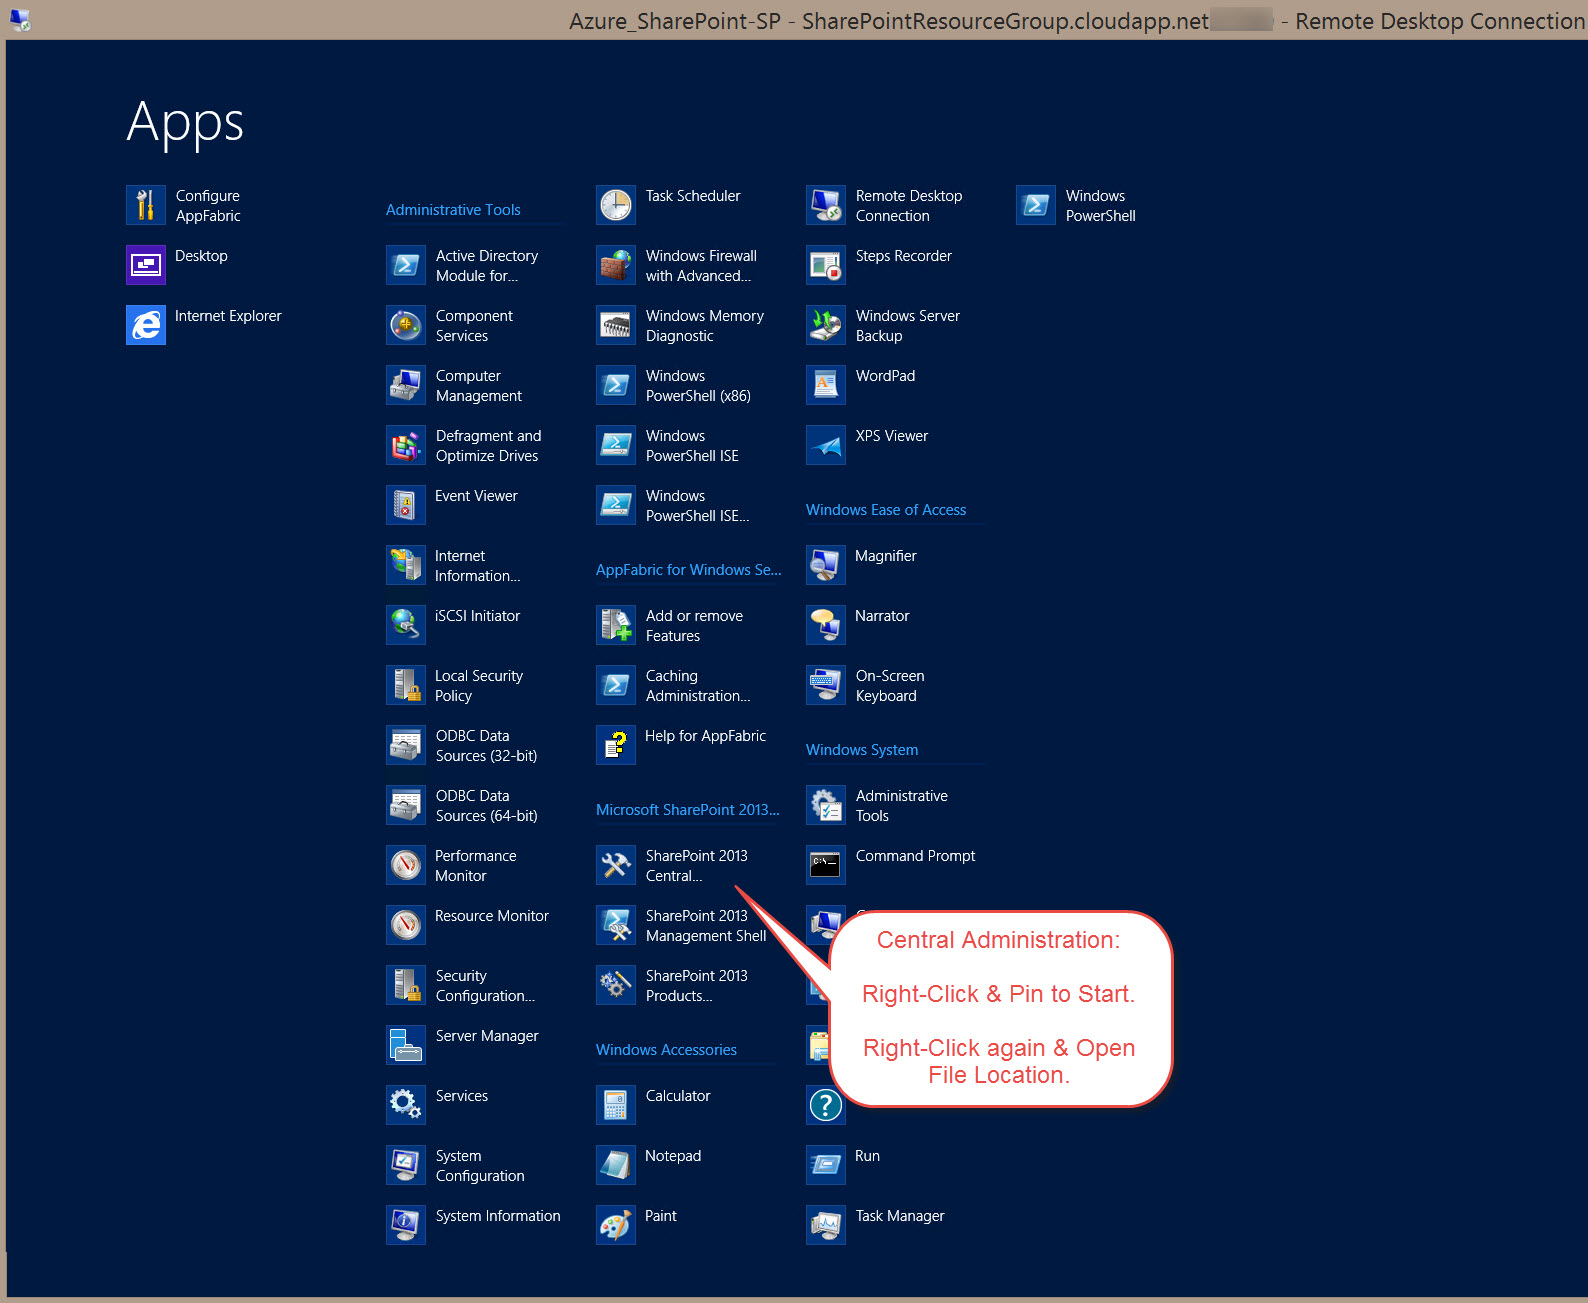This screenshot has height=1303, width=1588.
Task: Open the XPS Viewer icon
Action: pyautogui.click(x=826, y=445)
